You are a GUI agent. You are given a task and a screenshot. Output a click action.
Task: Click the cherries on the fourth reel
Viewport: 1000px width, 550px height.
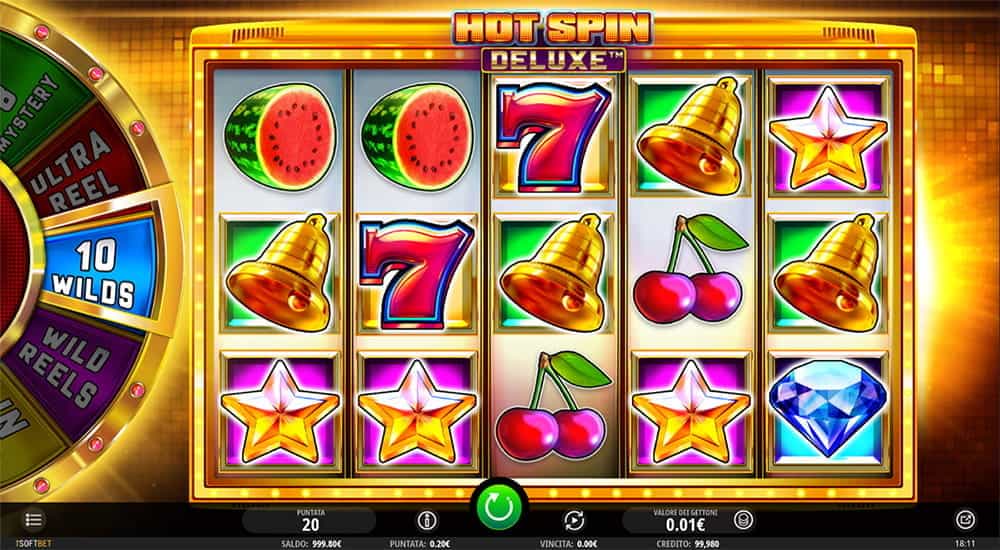(x=689, y=269)
